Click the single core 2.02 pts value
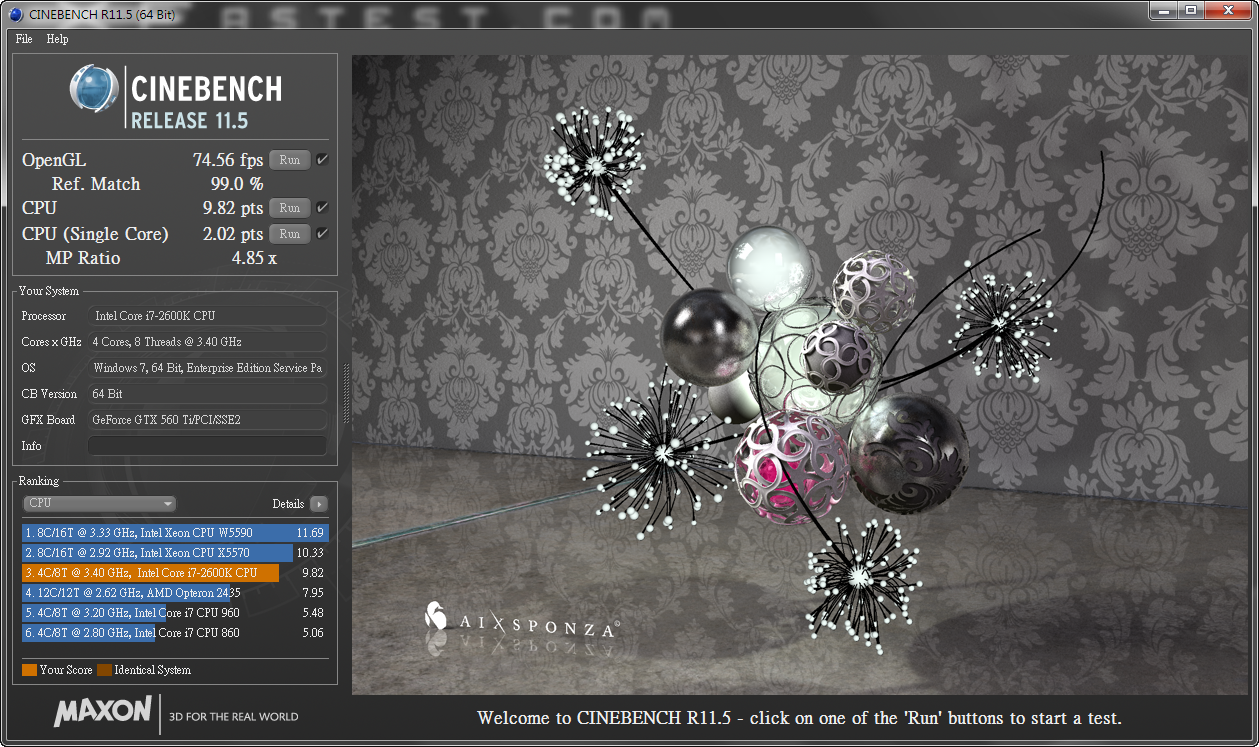This screenshot has width=1259, height=747. pyautogui.click(x=233, y=234)
